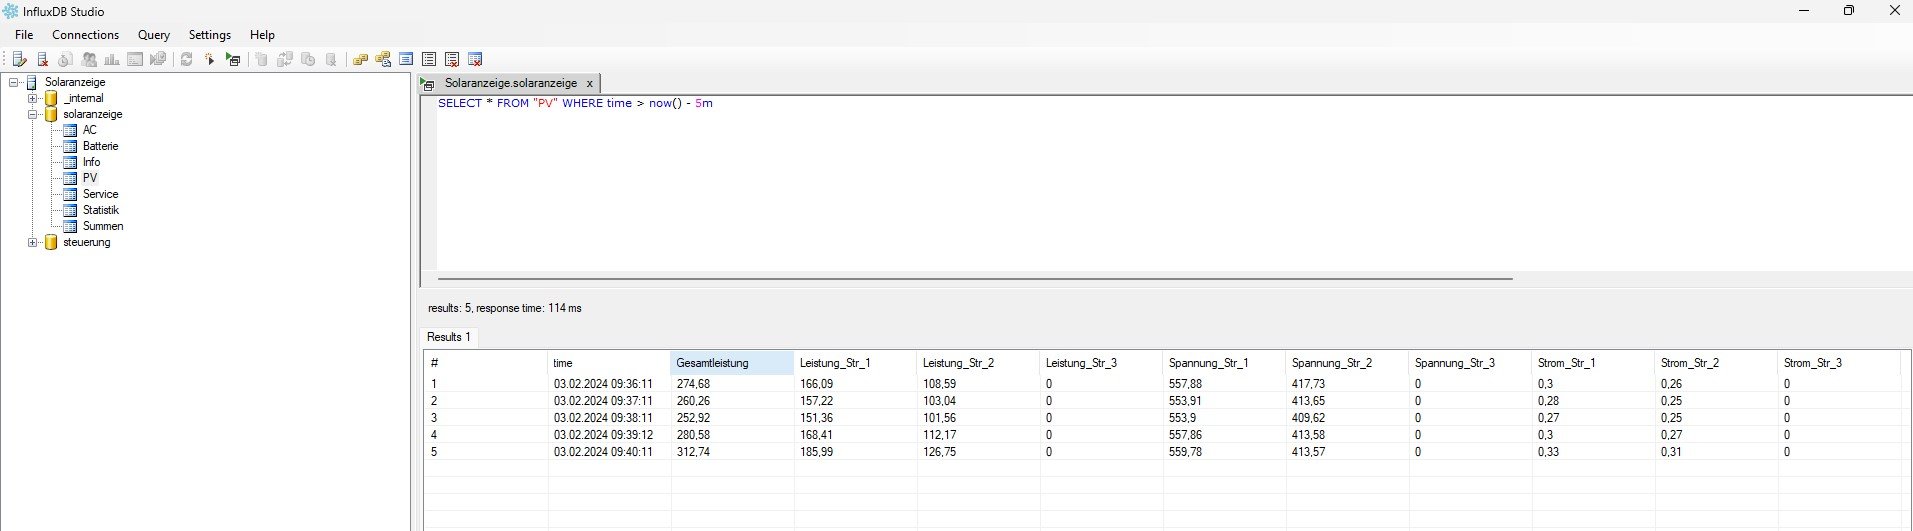
Task: Click the Gesamtleistung column header
Action: tap(731, 363)
